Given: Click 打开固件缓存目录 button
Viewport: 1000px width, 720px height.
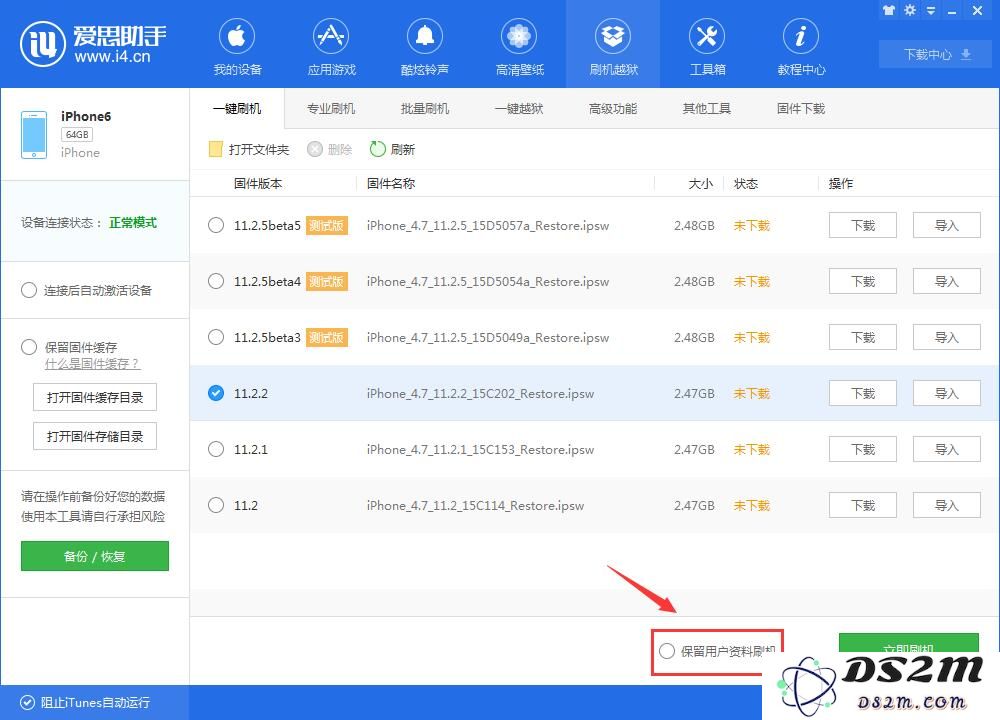Looking at the screenshot, I should tap(95, 397).
